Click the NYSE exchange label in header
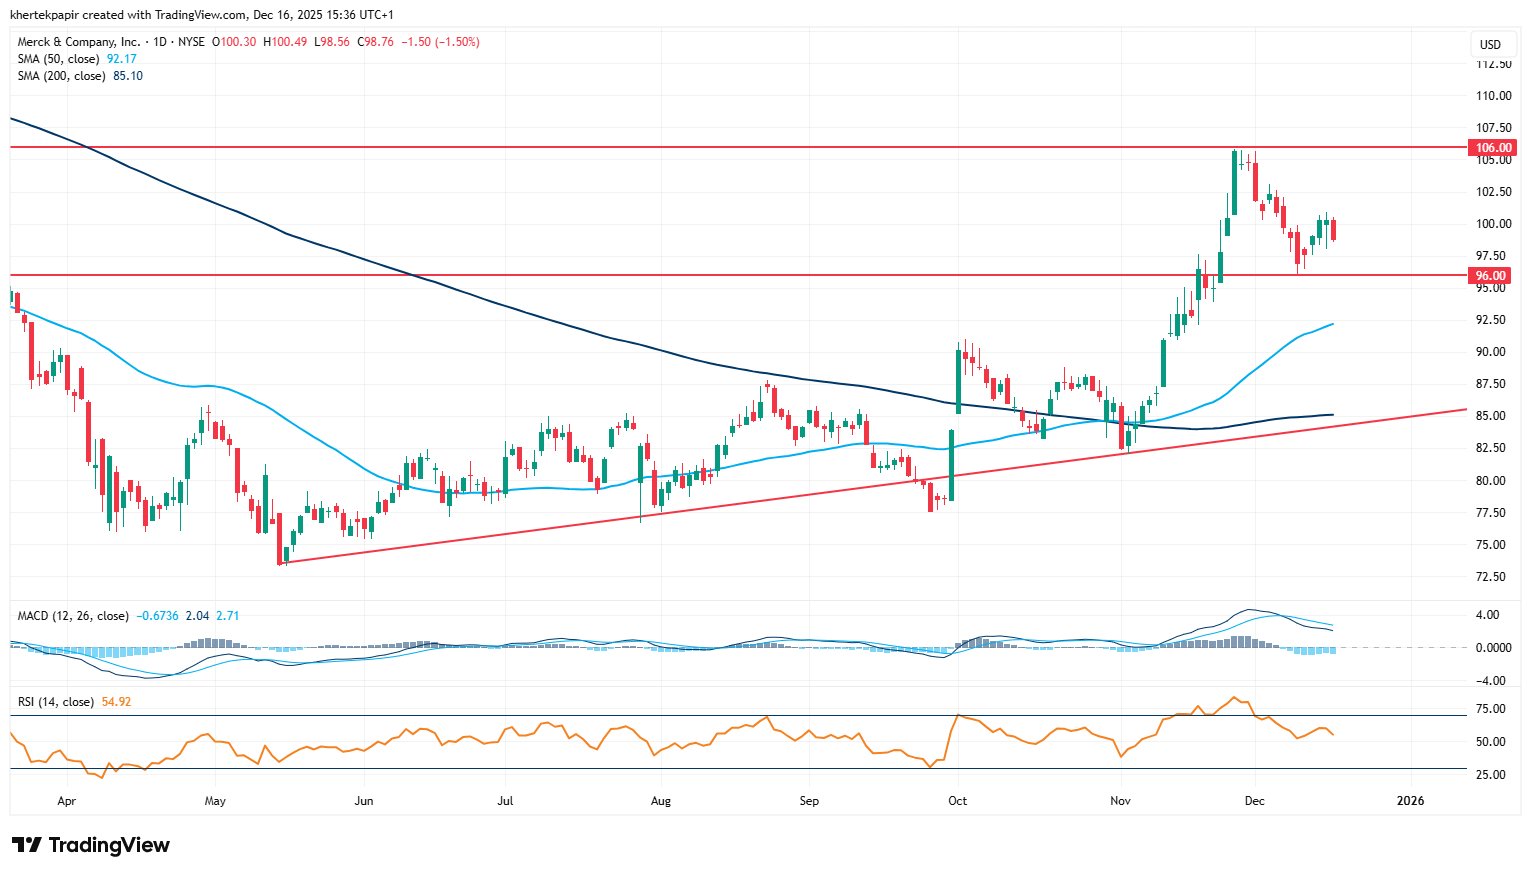1531x875 pixels. coord(191,42)
